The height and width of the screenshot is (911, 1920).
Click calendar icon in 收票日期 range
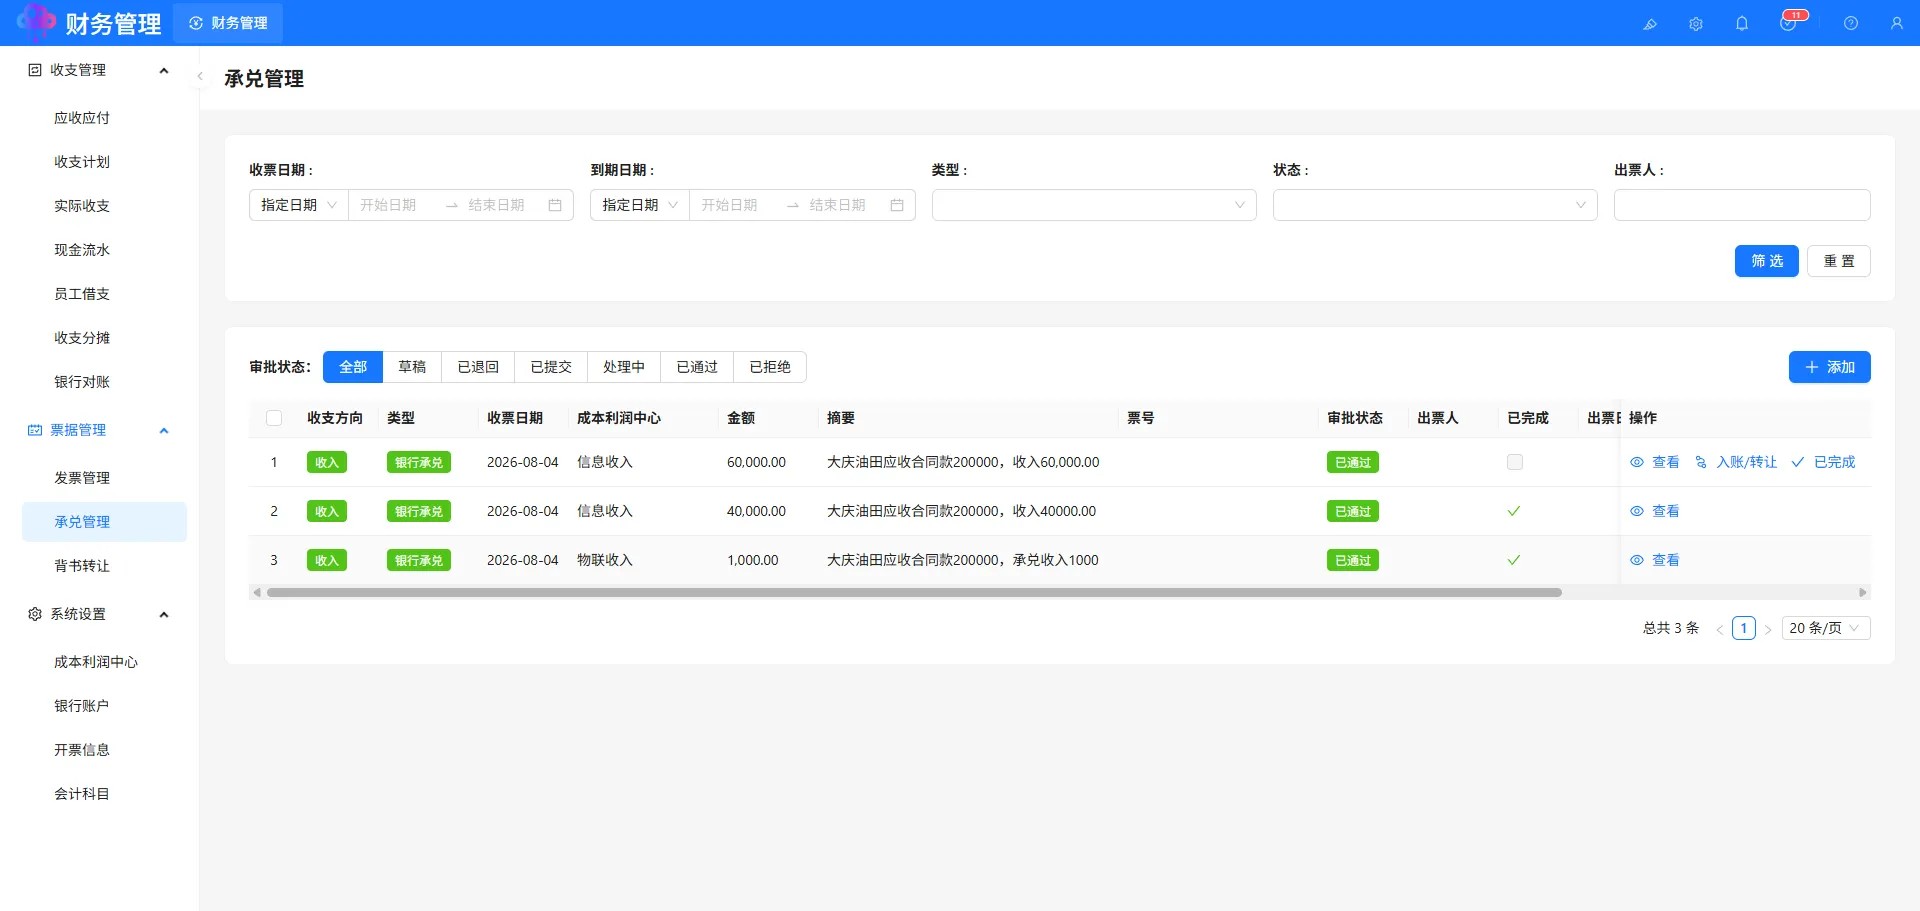point(555,205)
